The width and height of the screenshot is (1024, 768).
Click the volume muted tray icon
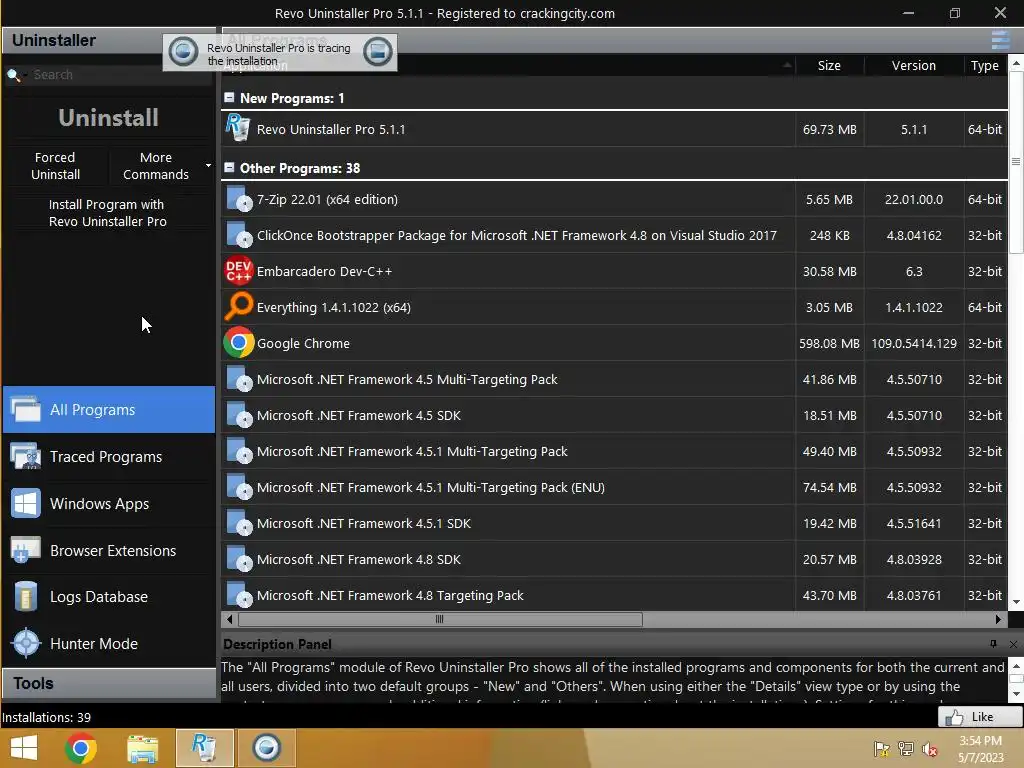click(x=930, y=749)
